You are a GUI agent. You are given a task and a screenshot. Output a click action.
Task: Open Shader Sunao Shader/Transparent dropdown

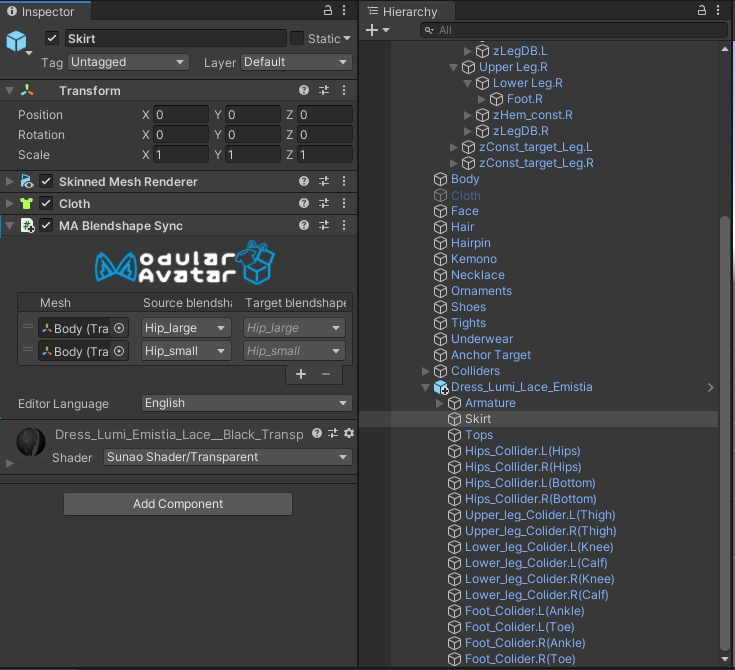pos(228,457)
